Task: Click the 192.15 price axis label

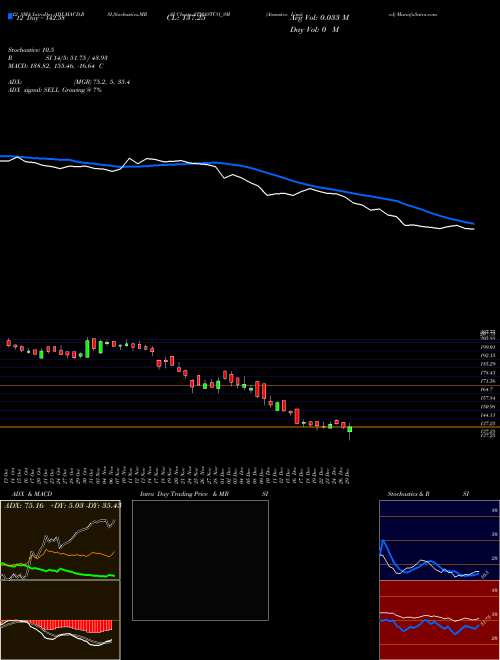Action: (x=488, y=356)
